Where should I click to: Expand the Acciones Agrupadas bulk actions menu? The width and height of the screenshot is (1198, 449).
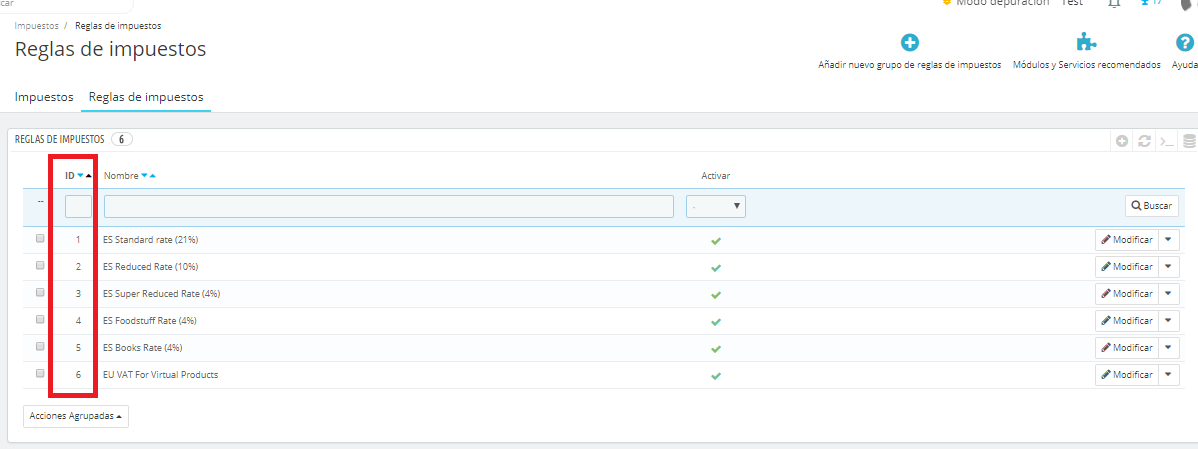76,415
